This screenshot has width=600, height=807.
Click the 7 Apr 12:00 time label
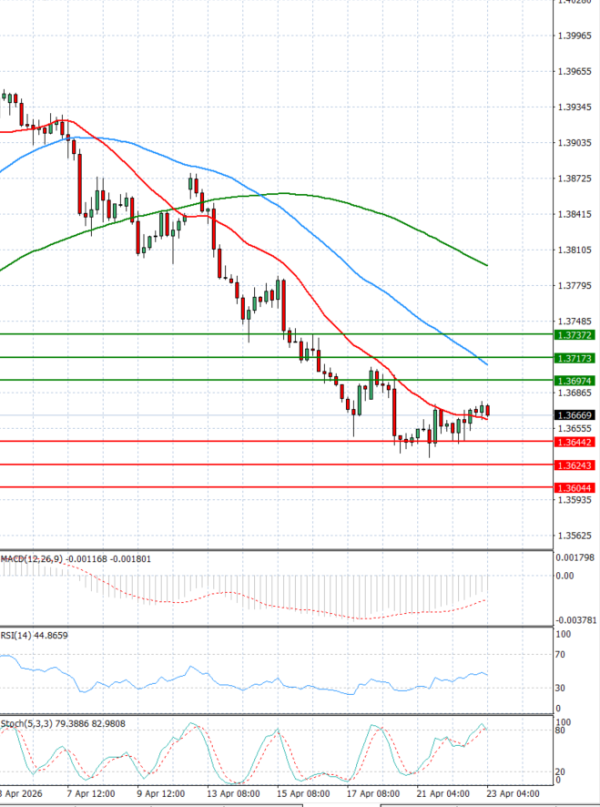(x=91, y=792)
